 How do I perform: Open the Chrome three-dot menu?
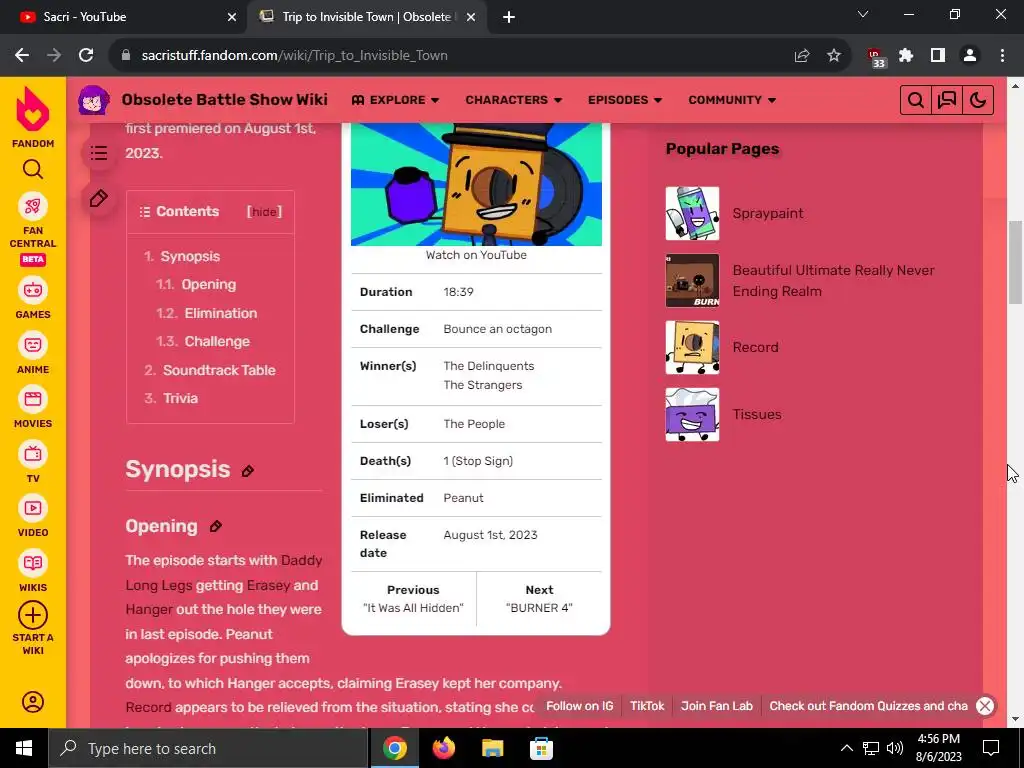[x=1002, y=56]
